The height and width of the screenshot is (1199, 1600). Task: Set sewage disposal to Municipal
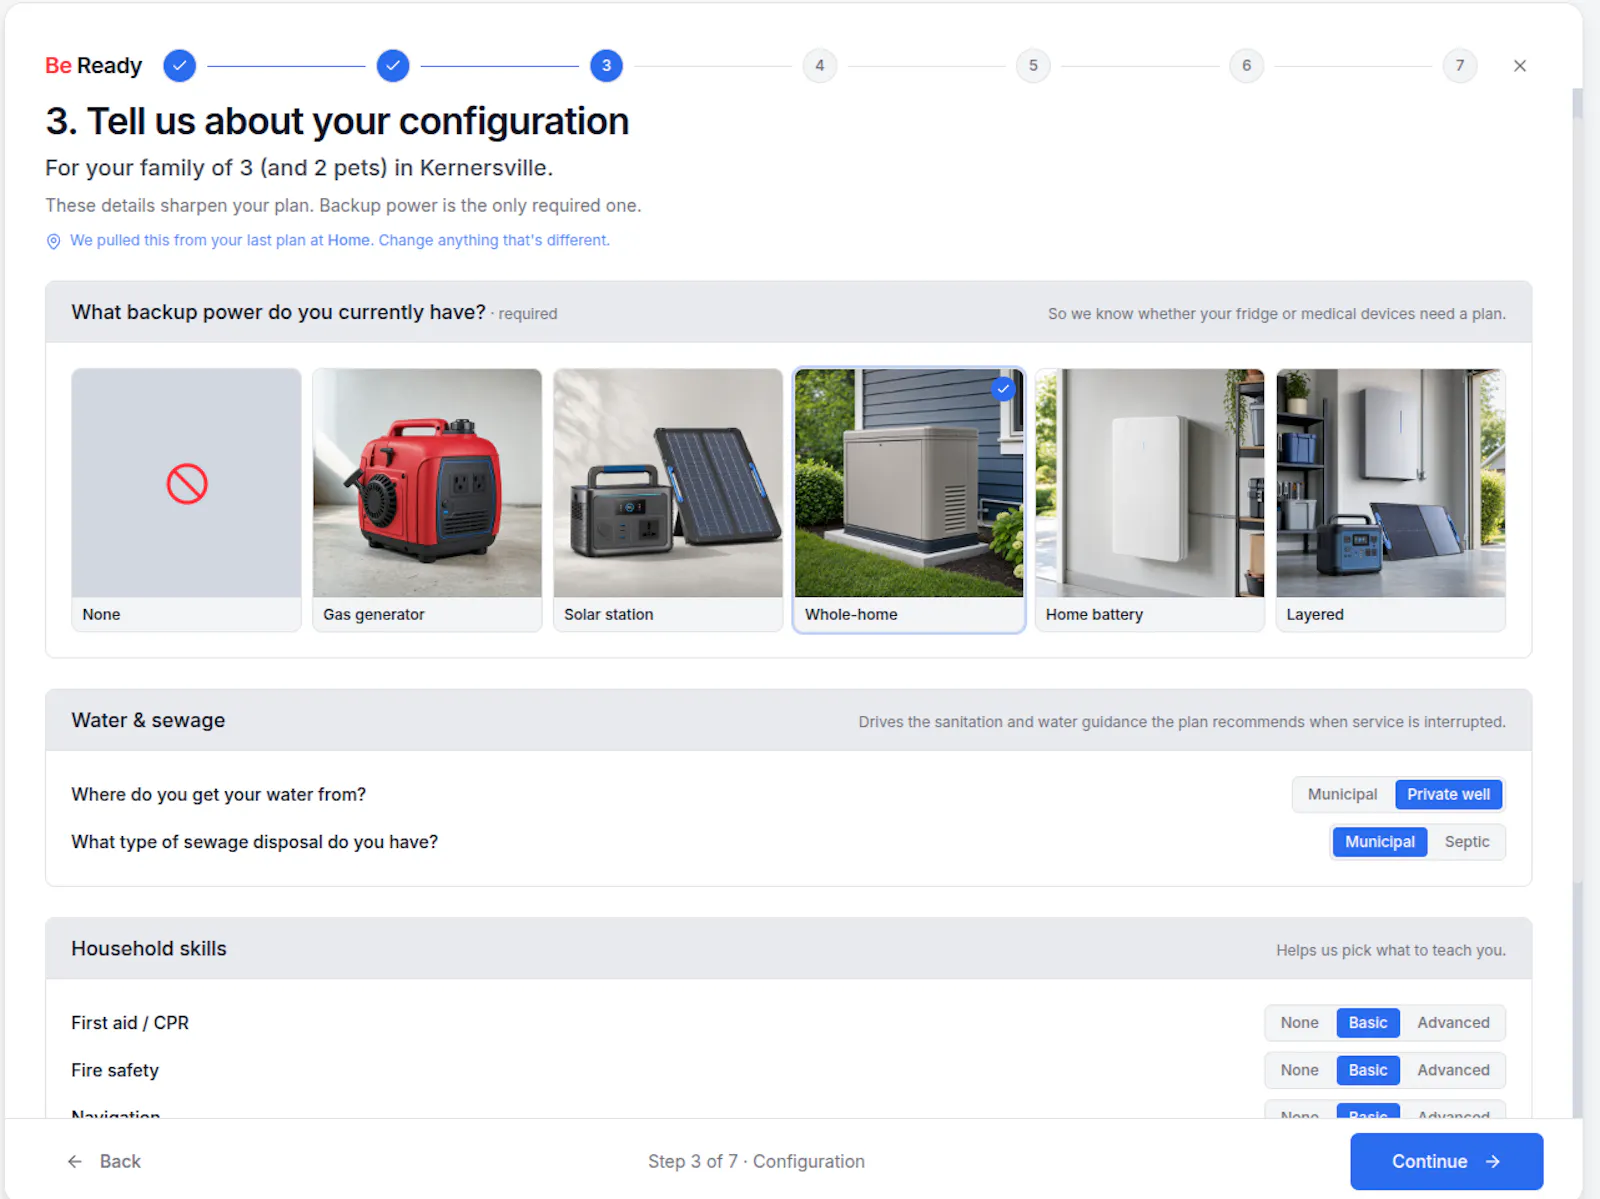[1380, 842]
